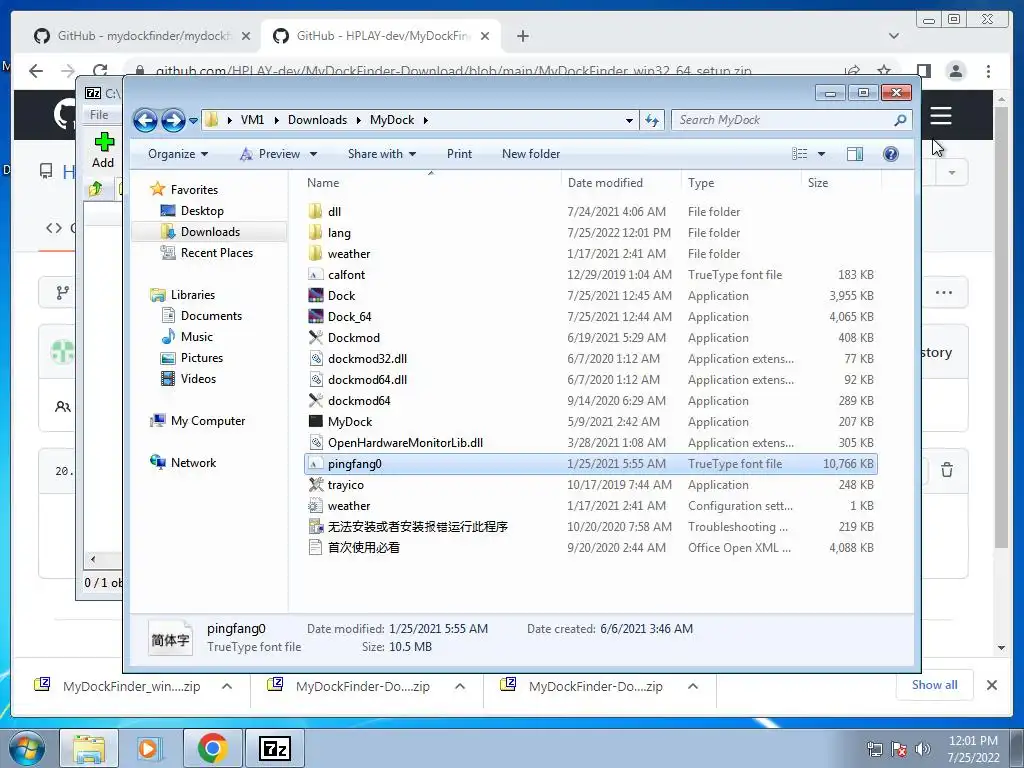Select the dockmod64.dll file

[x=367, y=379]
